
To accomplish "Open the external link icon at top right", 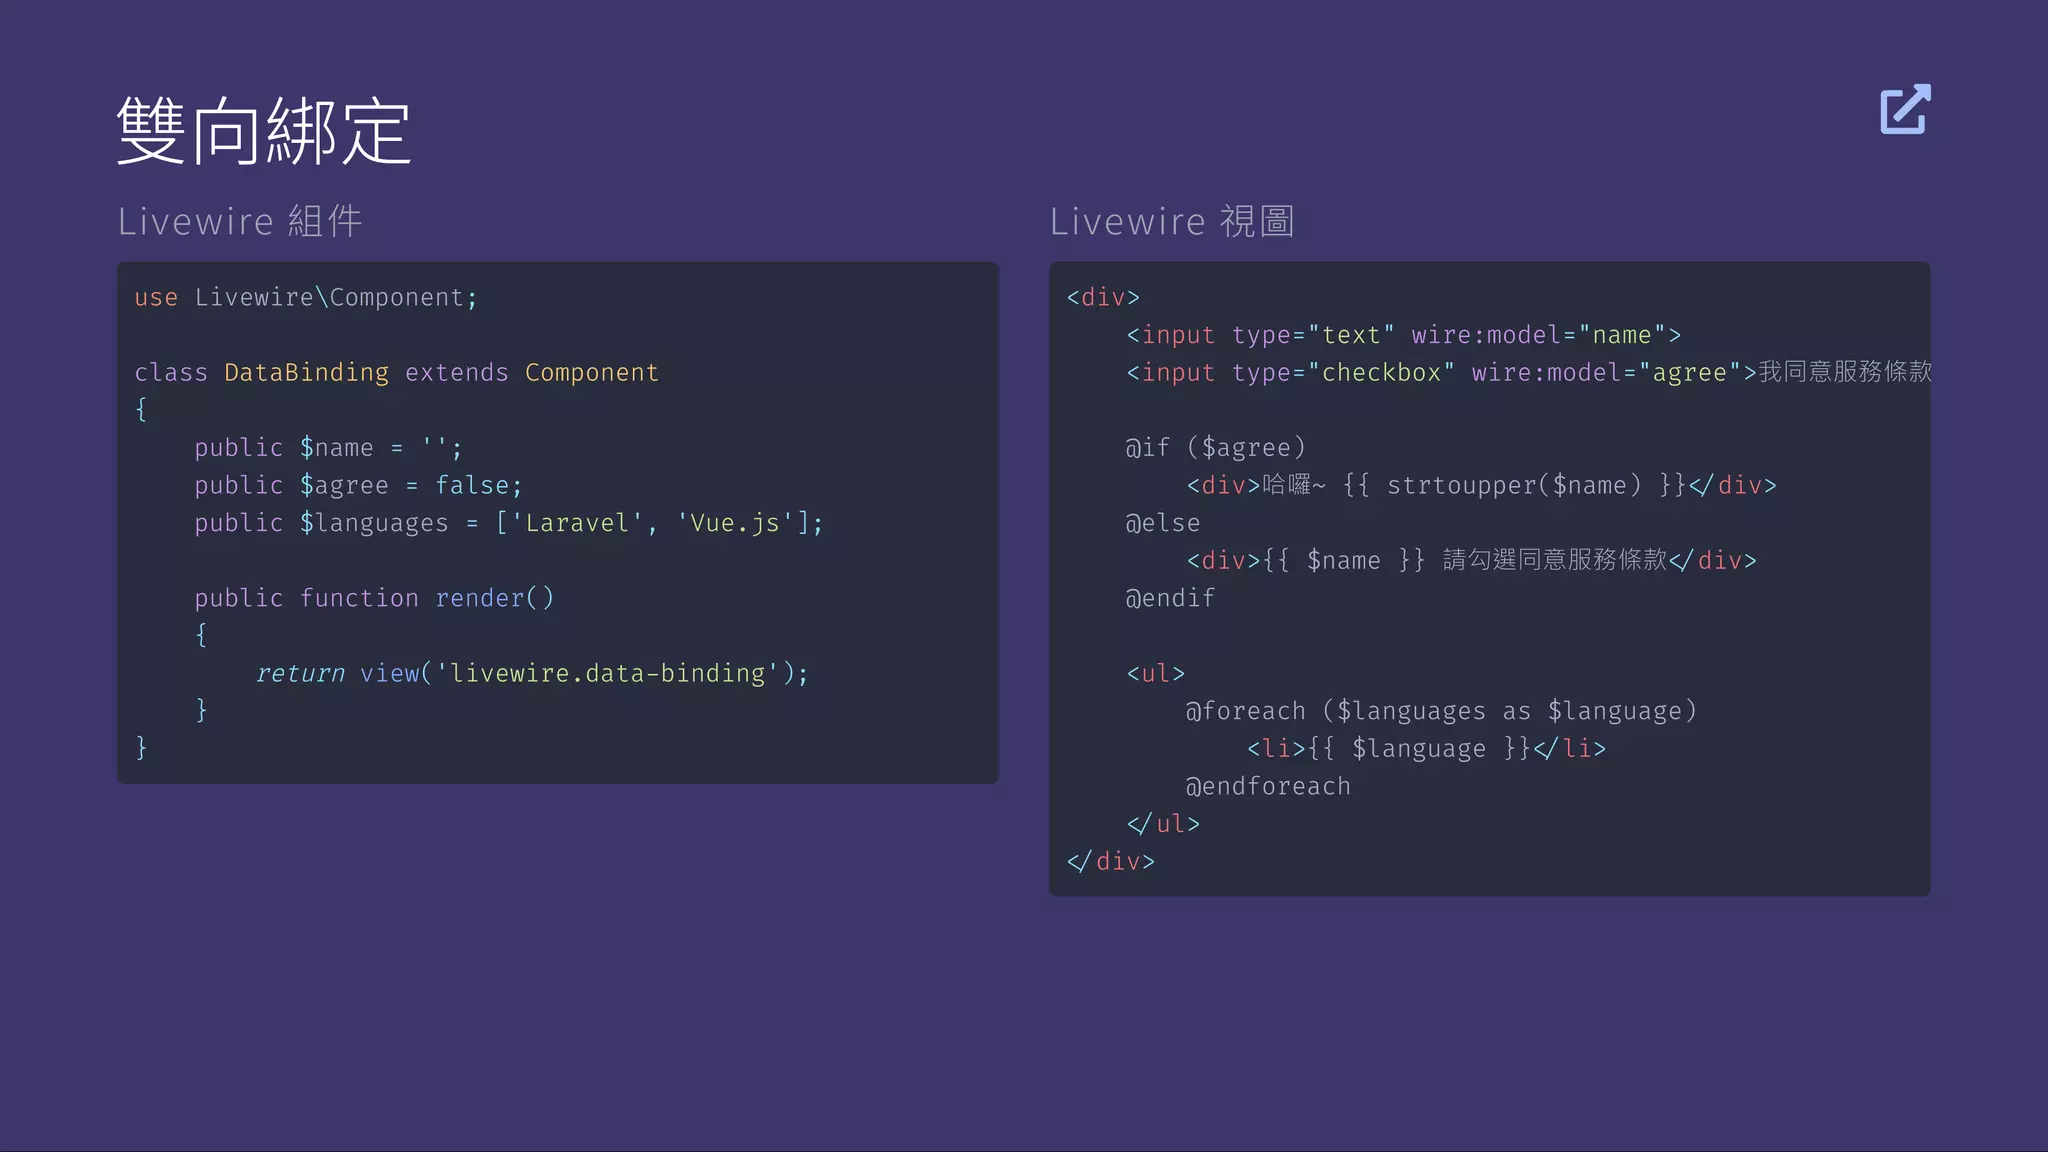I will pyautogui.click(x=1905, y=109).
